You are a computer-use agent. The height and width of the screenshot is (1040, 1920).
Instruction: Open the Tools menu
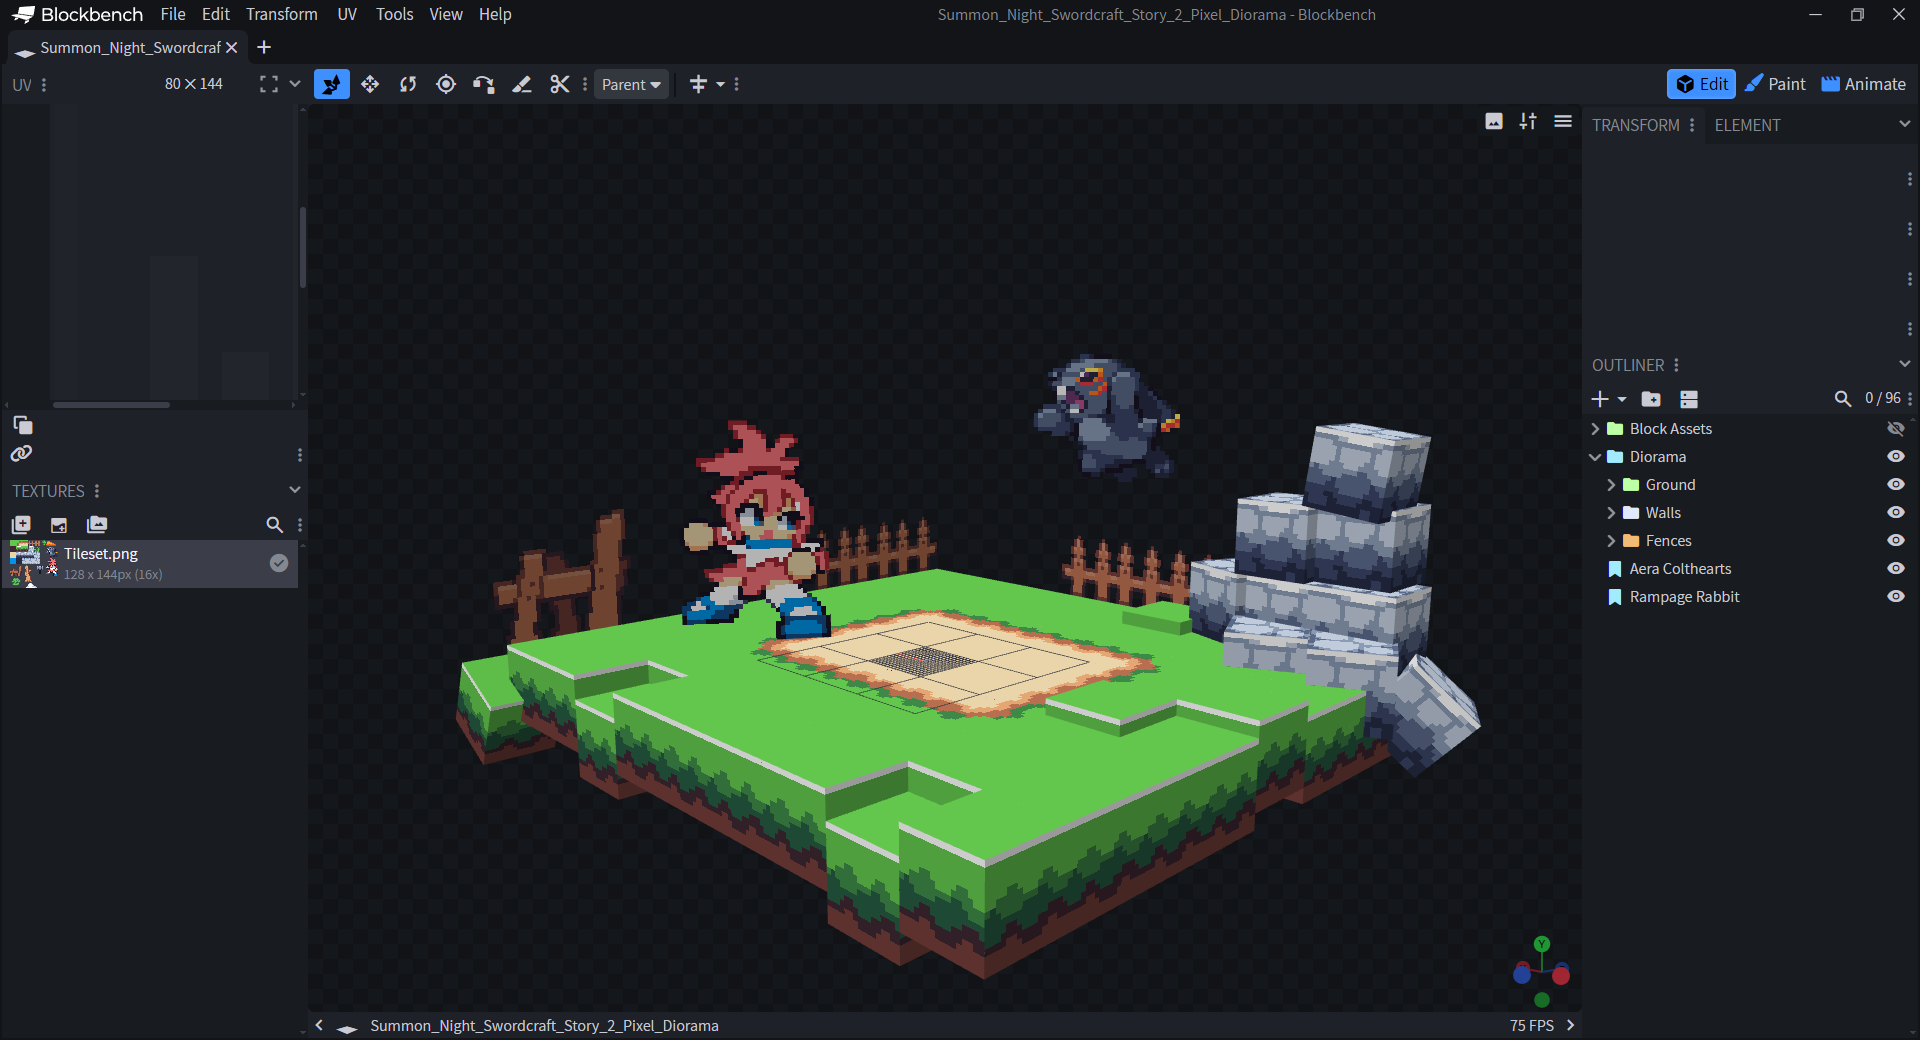point(394,14)
